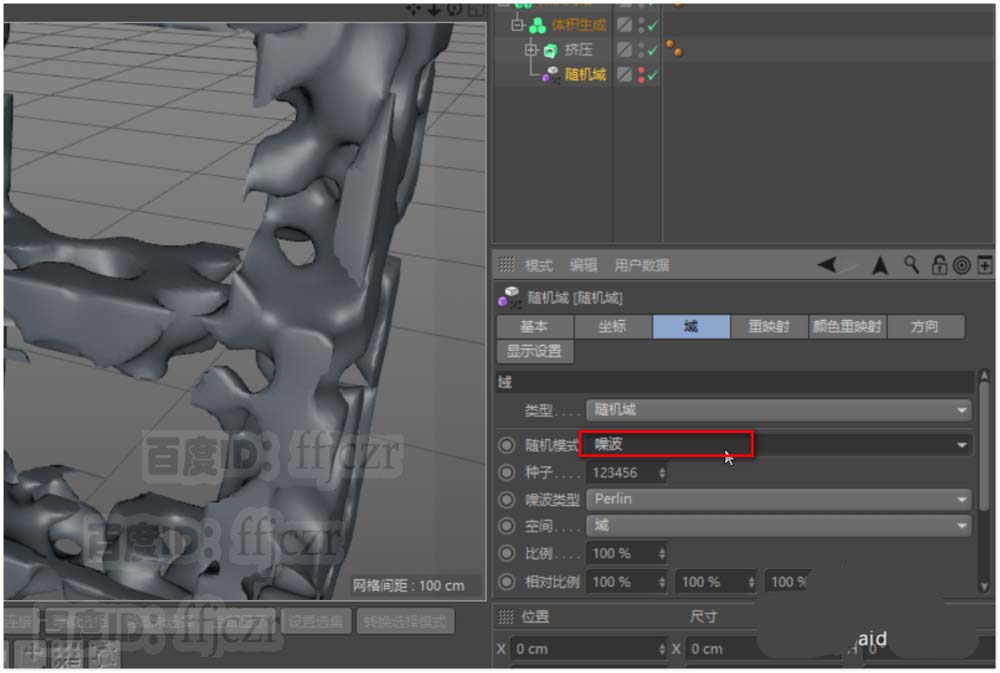Click the new Attribute Manager plus icon

(985, 265)
